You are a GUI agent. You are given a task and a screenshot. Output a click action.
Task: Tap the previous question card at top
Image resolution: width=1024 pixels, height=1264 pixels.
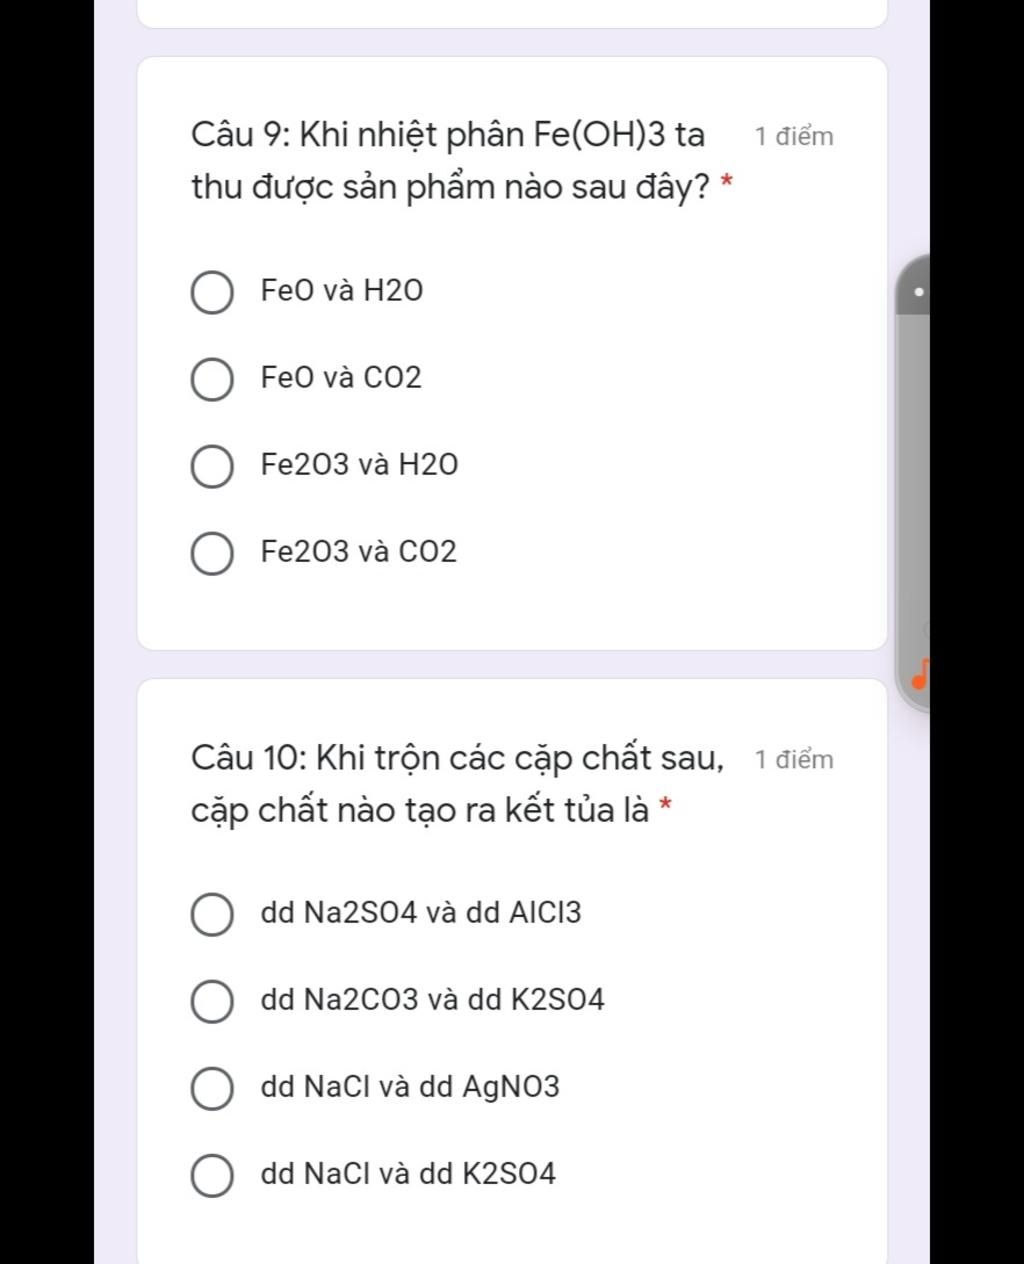pos(512,13)
